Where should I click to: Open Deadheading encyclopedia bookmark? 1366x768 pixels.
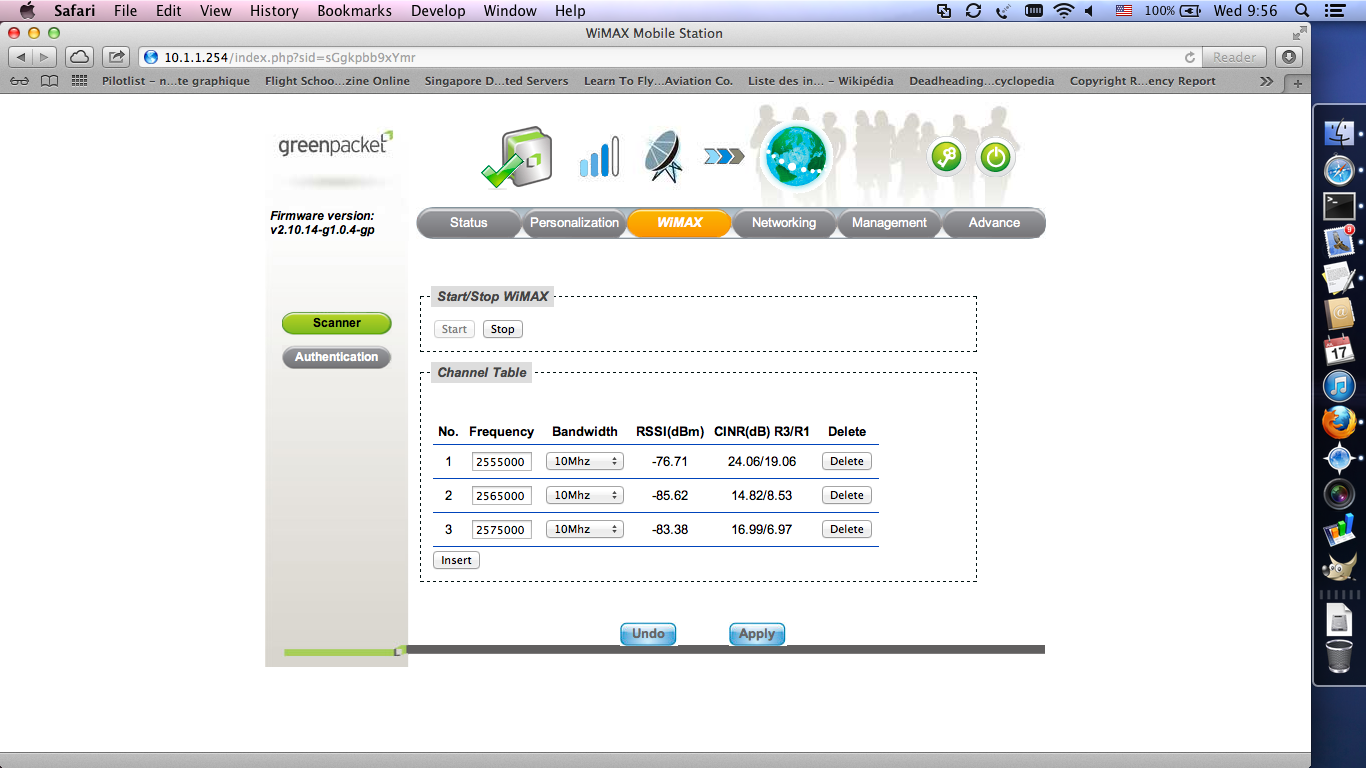tap(981, 81)
